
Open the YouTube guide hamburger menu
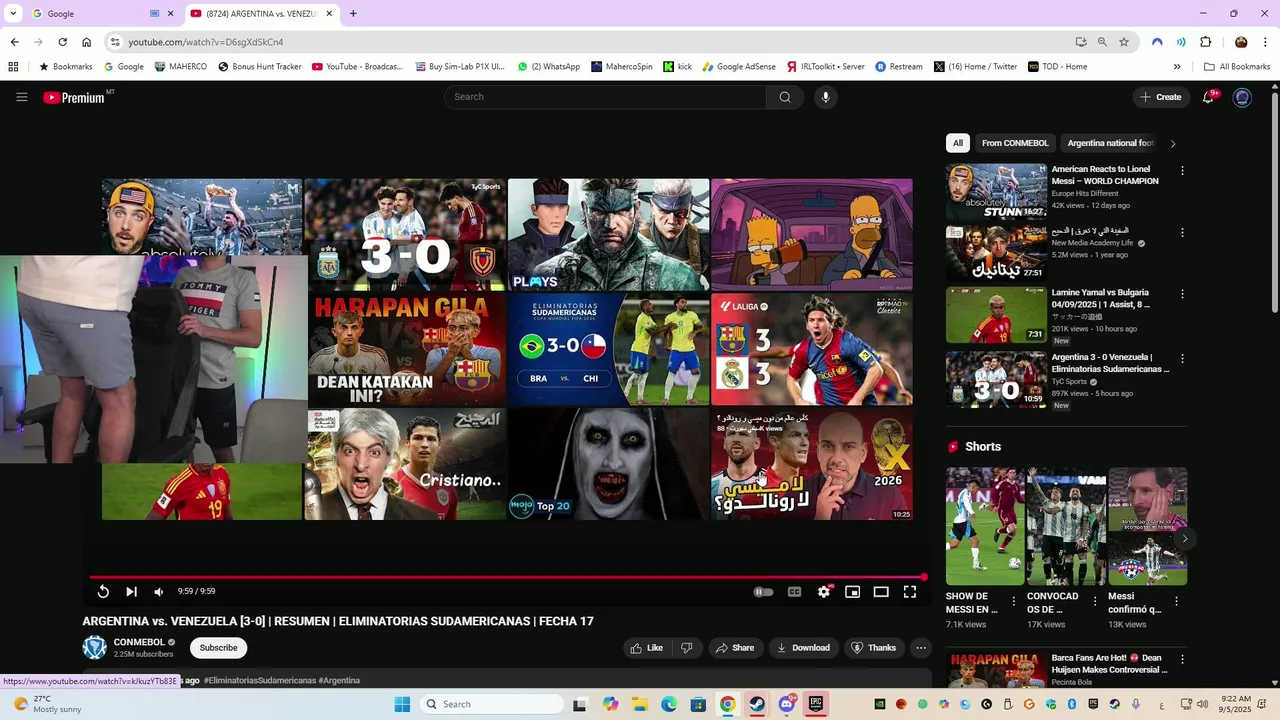click(21, 97)
